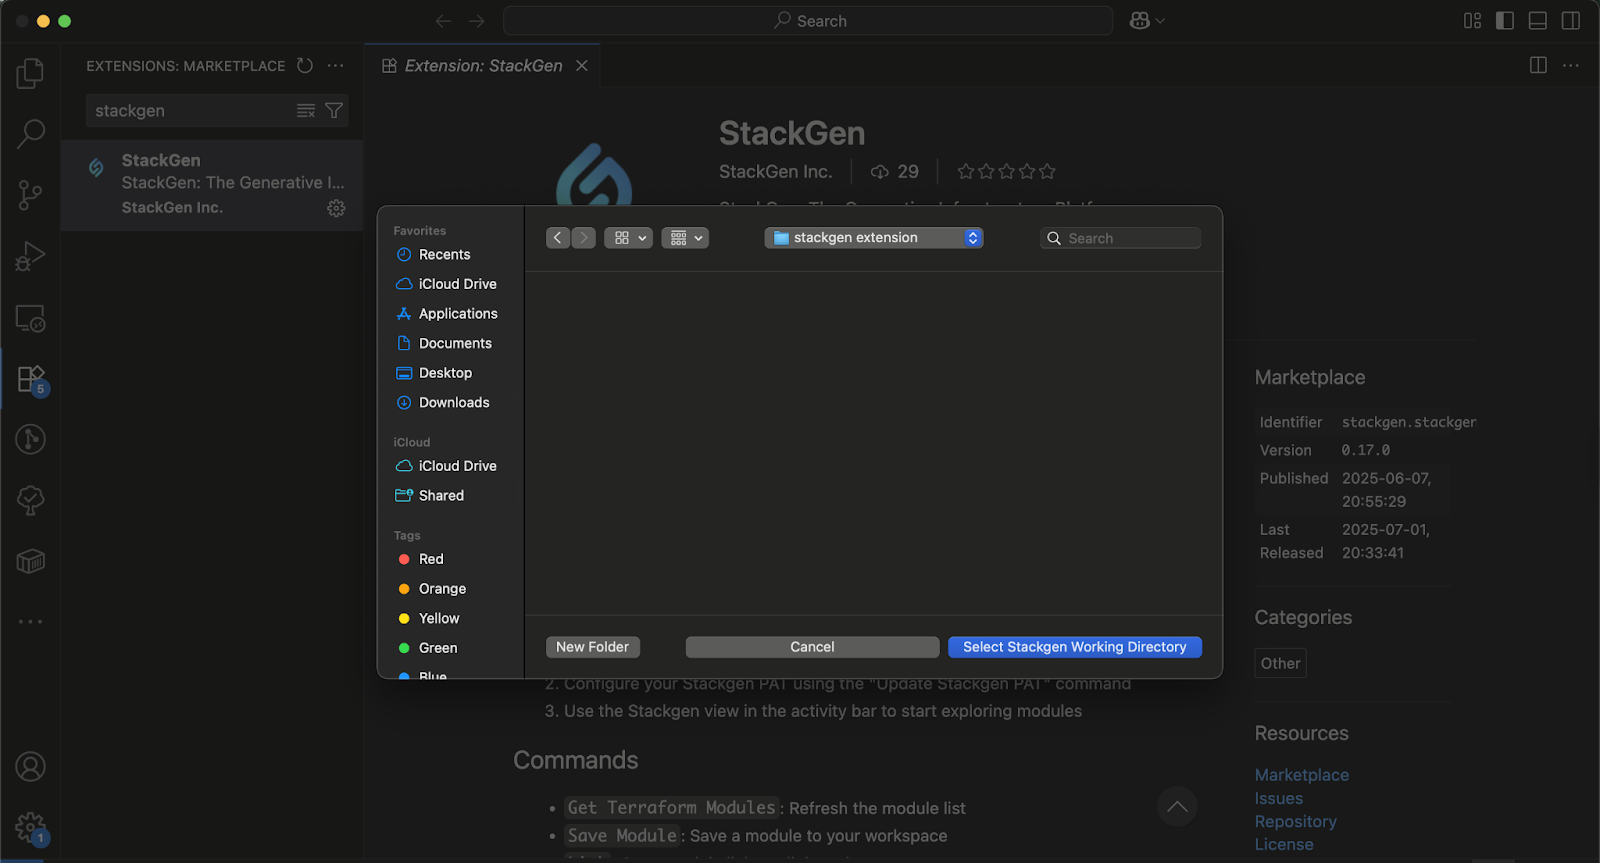Select Downloads in dialog sidebar
The height and width of the screenshot is (863, 1600).
pos(443,403)
